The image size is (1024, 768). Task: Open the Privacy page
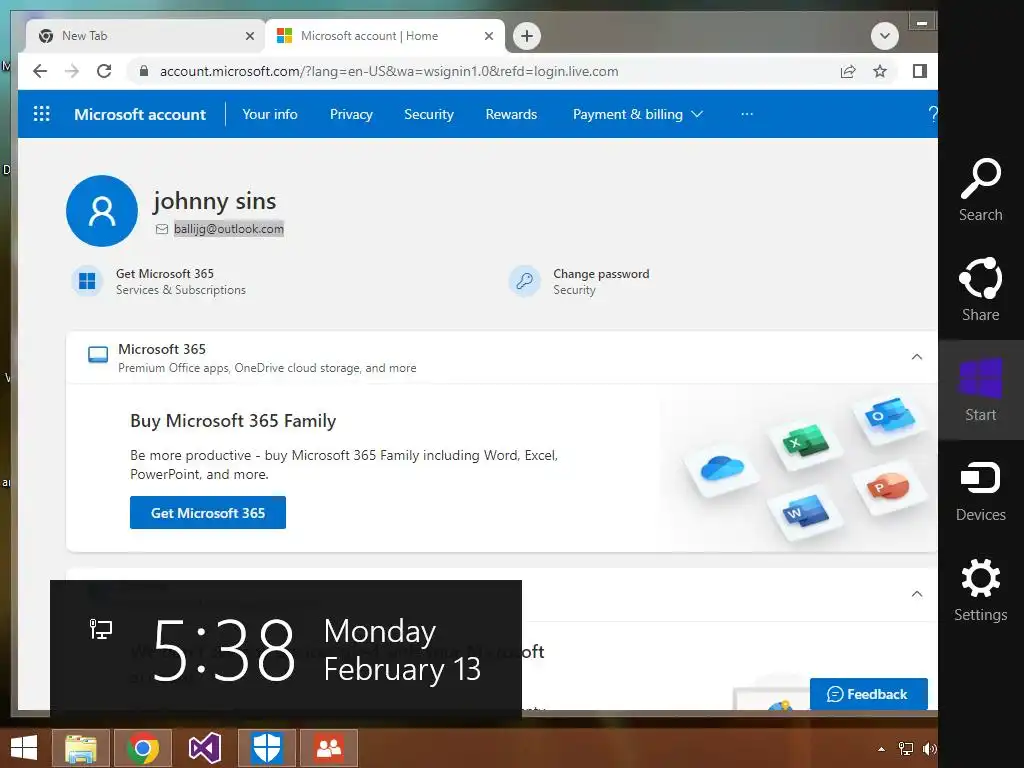(351, 114)
